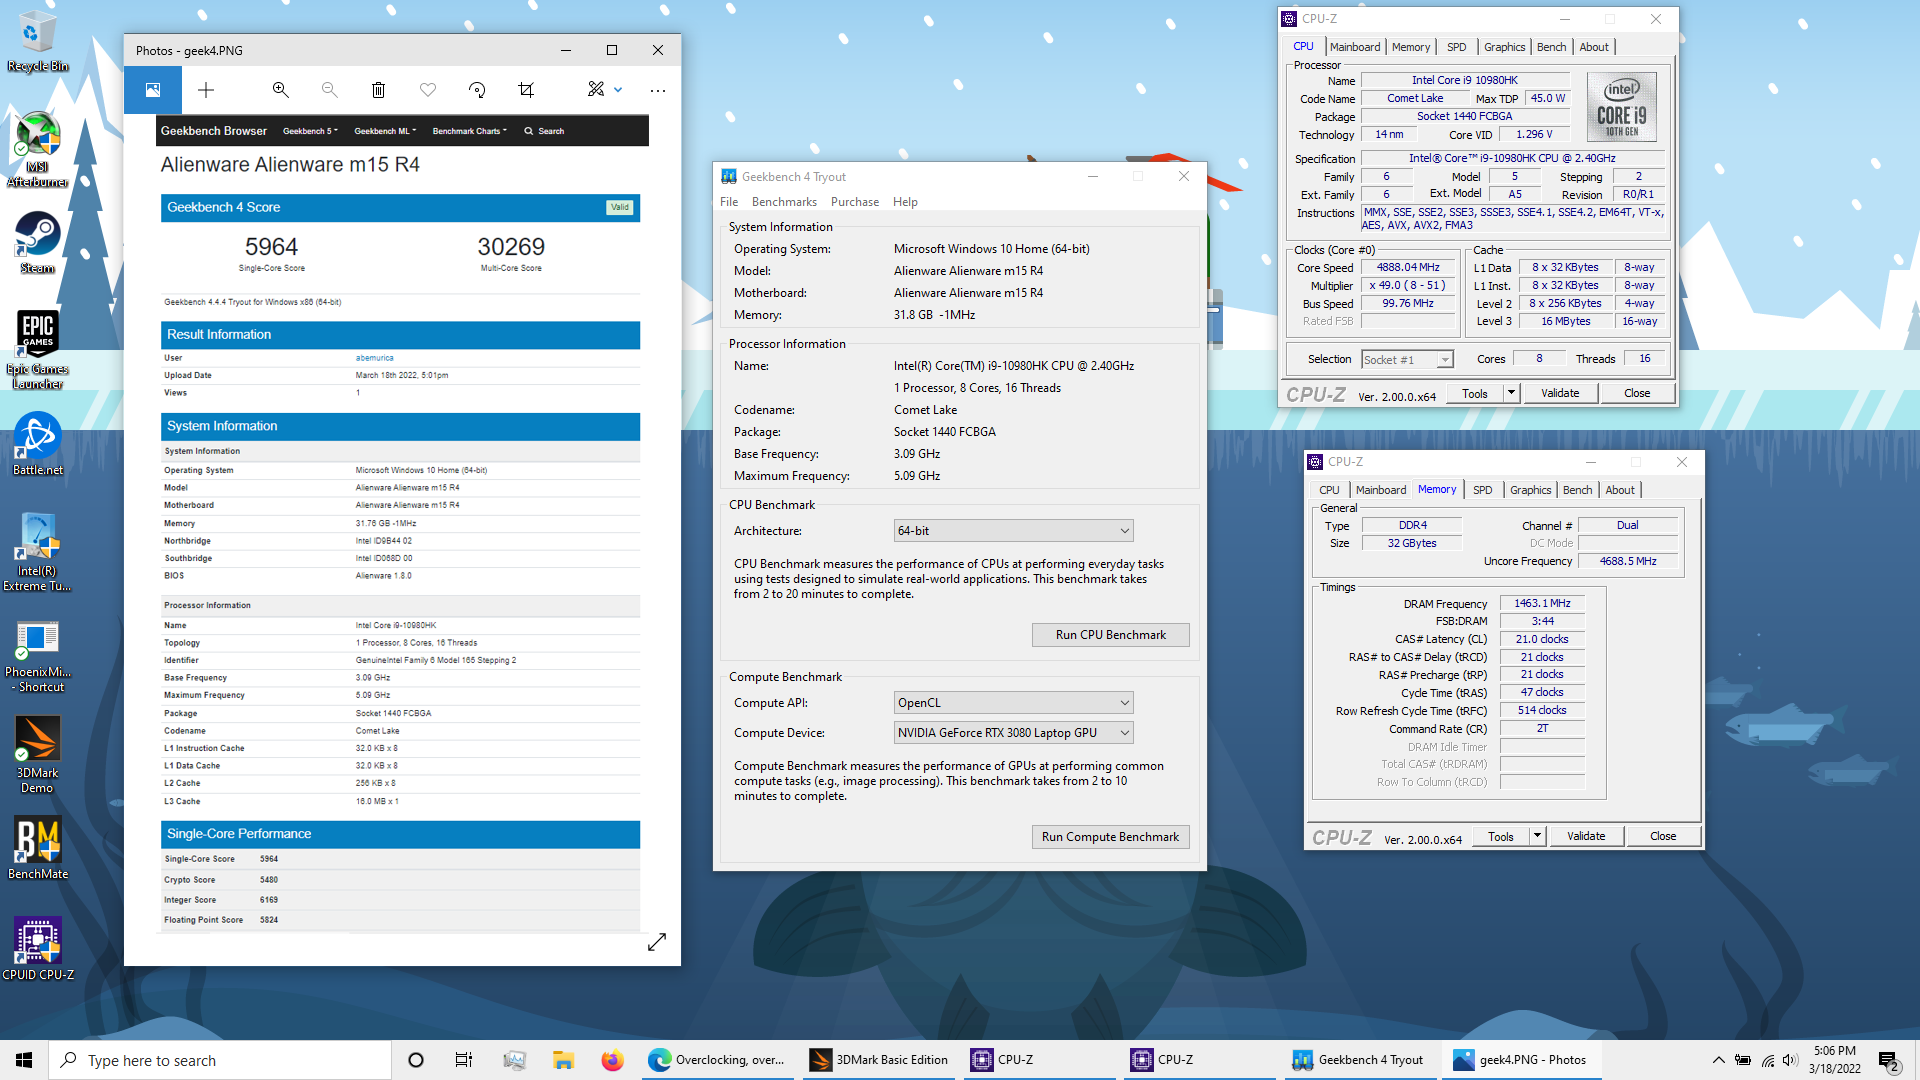The height and width of the screenshot is (1080, 1920).
Task: Open the Windows Start menu
Action: (x=24, y=1060)
